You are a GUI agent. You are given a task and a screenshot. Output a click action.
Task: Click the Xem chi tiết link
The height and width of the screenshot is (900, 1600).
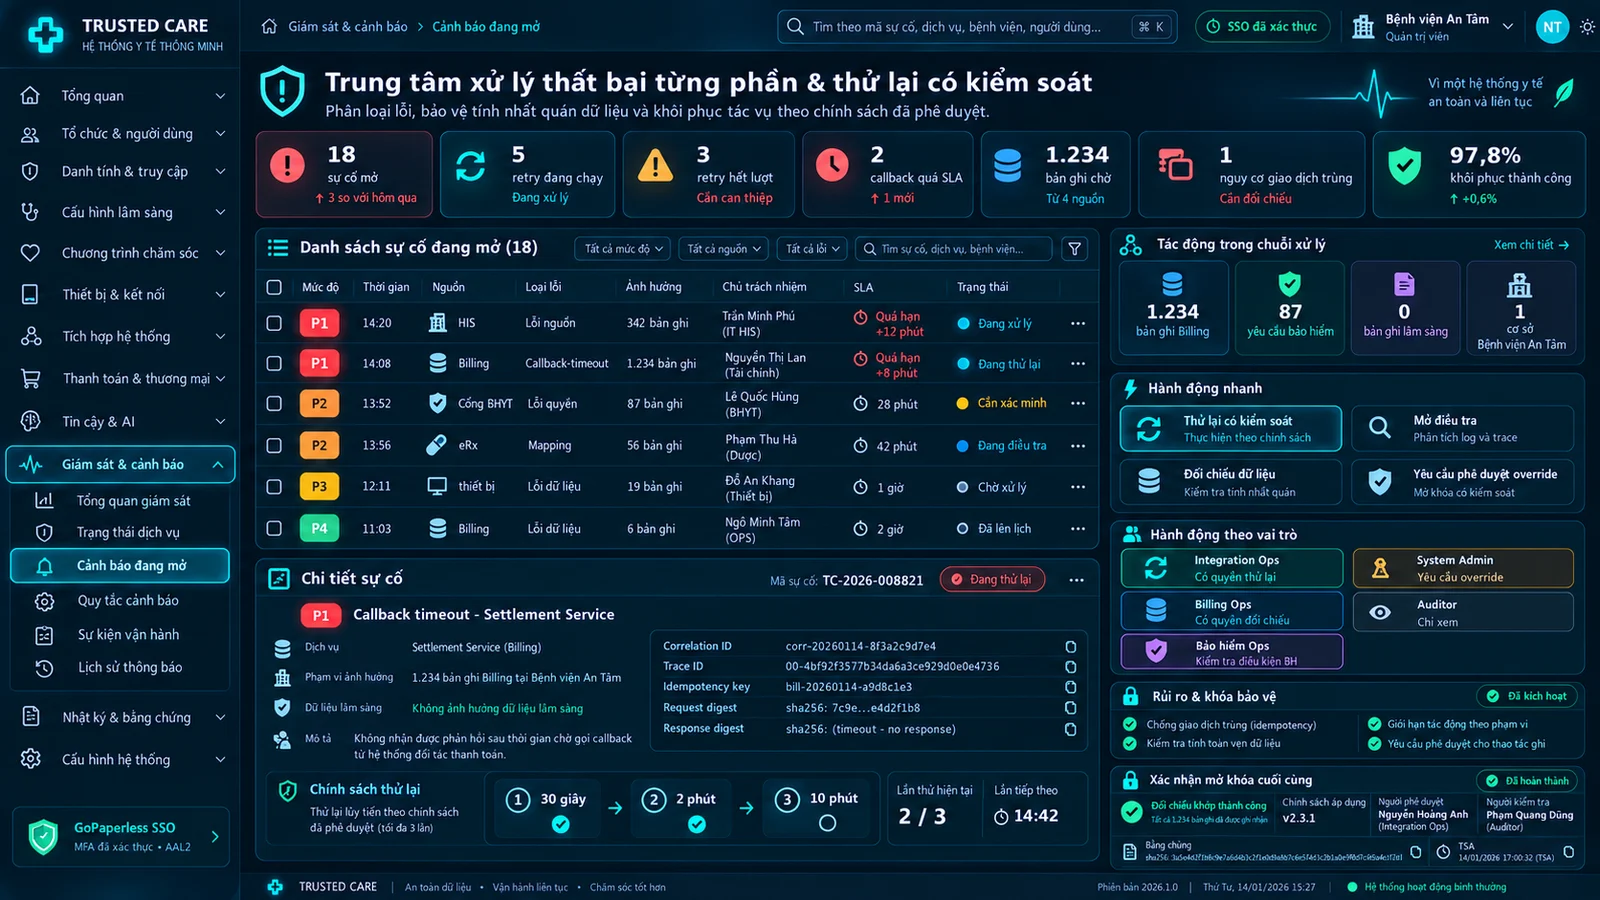1531,245
